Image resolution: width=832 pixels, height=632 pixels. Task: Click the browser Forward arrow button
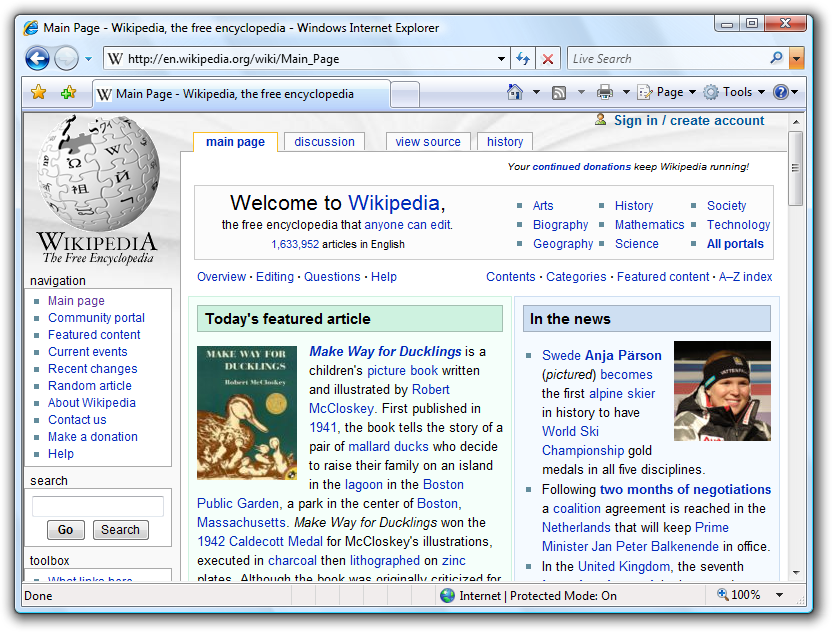pyautogui.click(x=66, y=58)
